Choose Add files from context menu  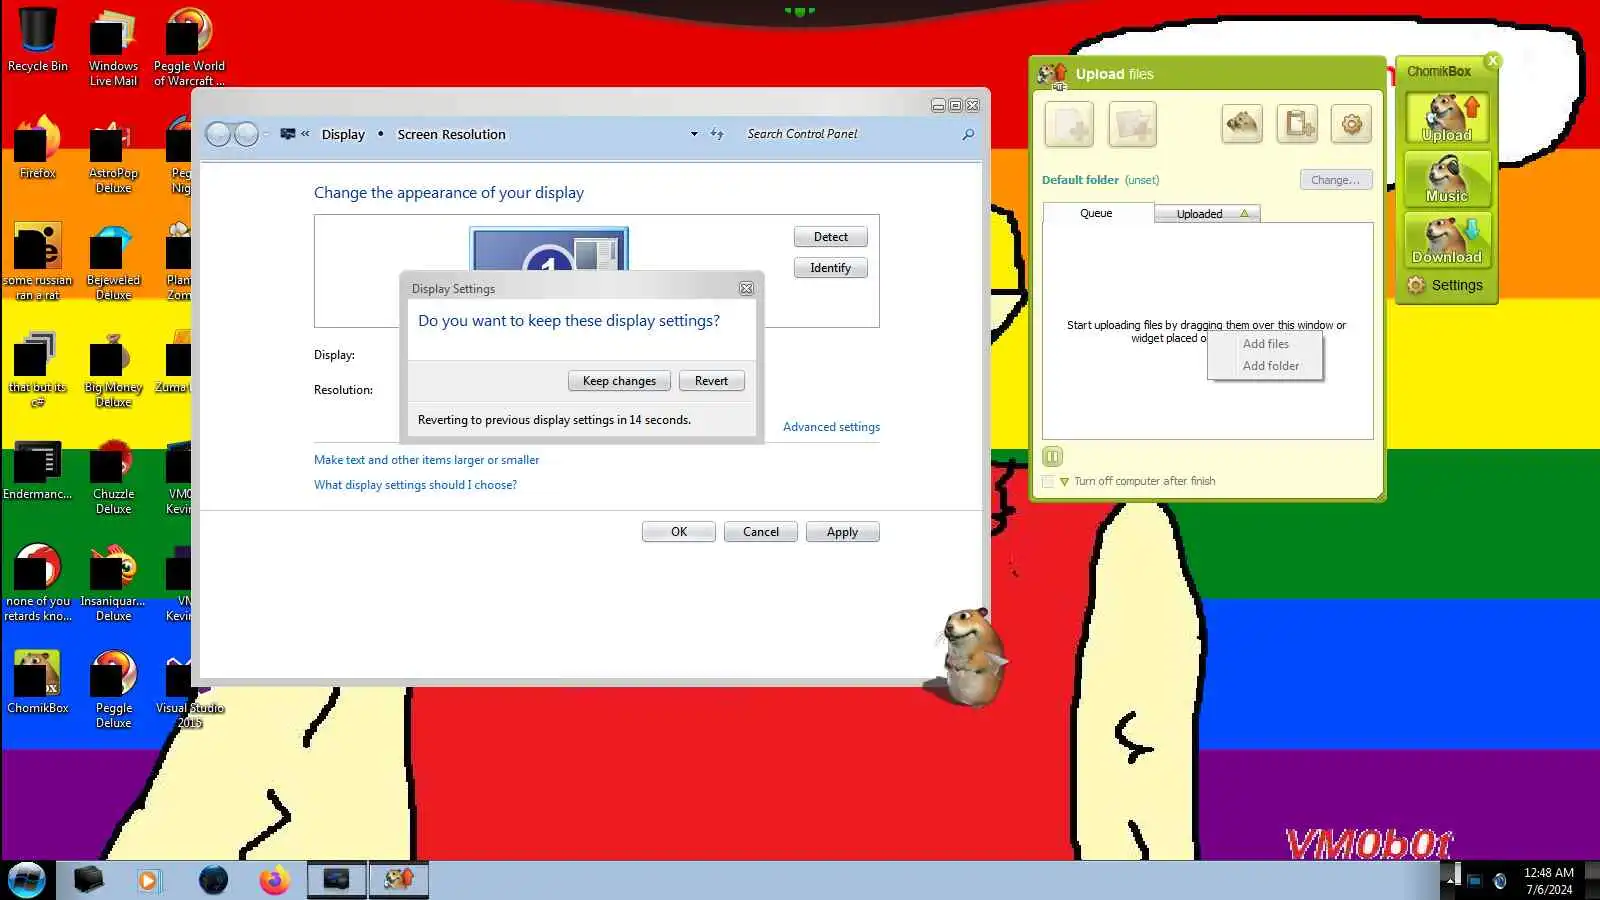1265,344
